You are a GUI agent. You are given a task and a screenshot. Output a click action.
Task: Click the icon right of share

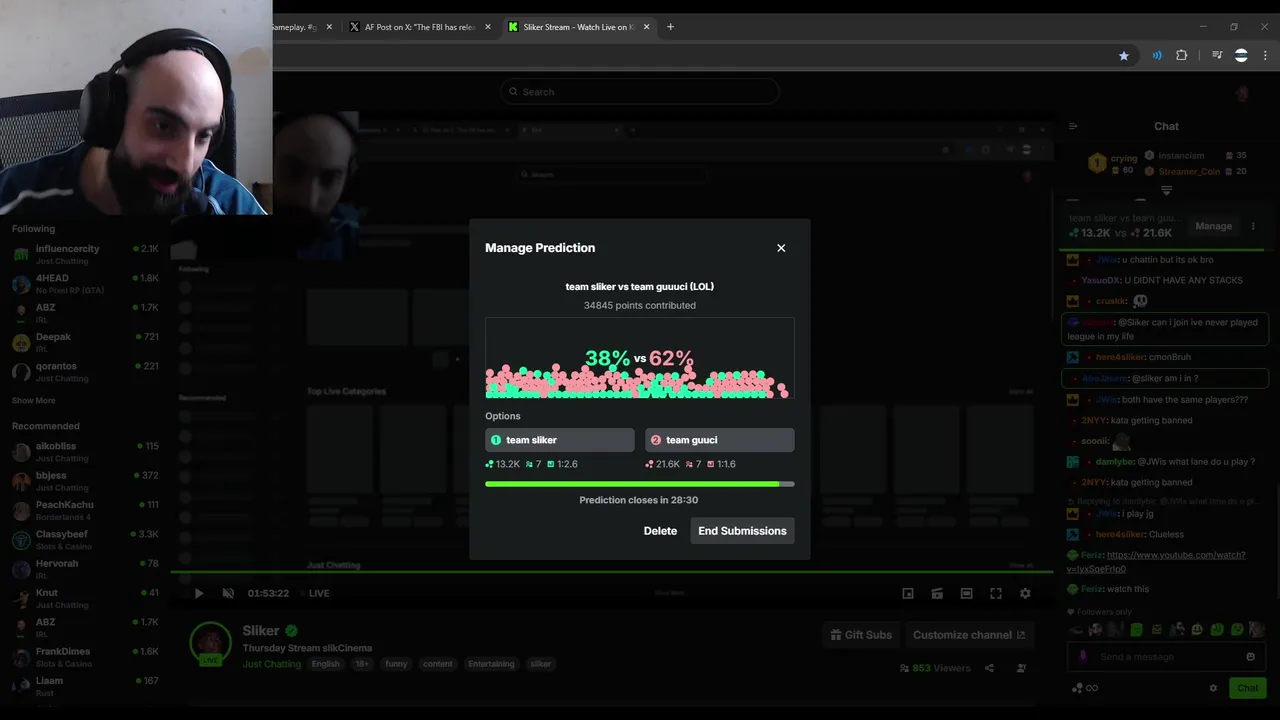click(x=1021, y=668)
